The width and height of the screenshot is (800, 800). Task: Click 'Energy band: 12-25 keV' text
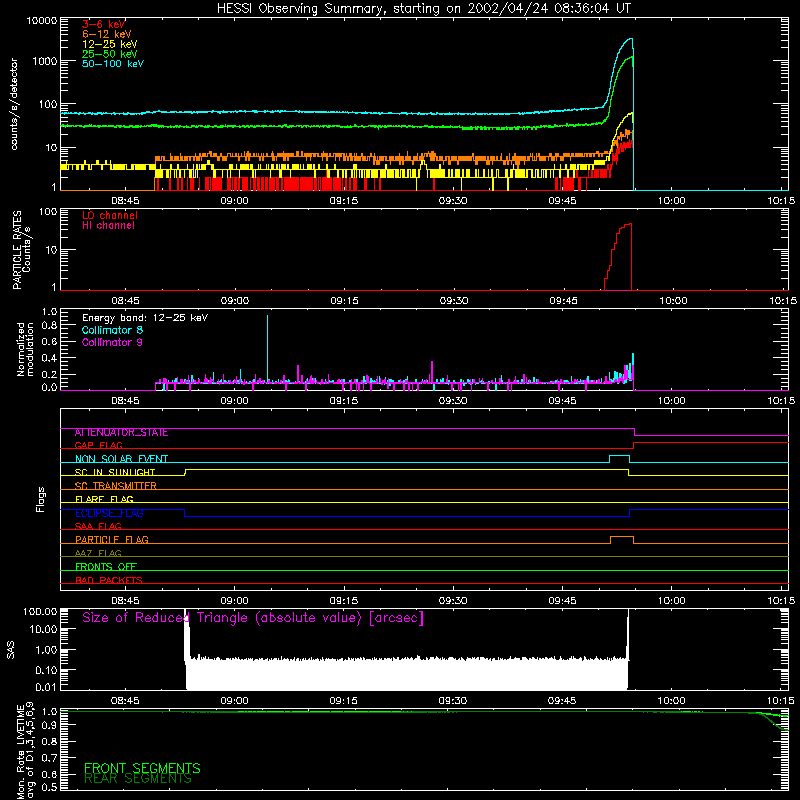tap(145, 318)
